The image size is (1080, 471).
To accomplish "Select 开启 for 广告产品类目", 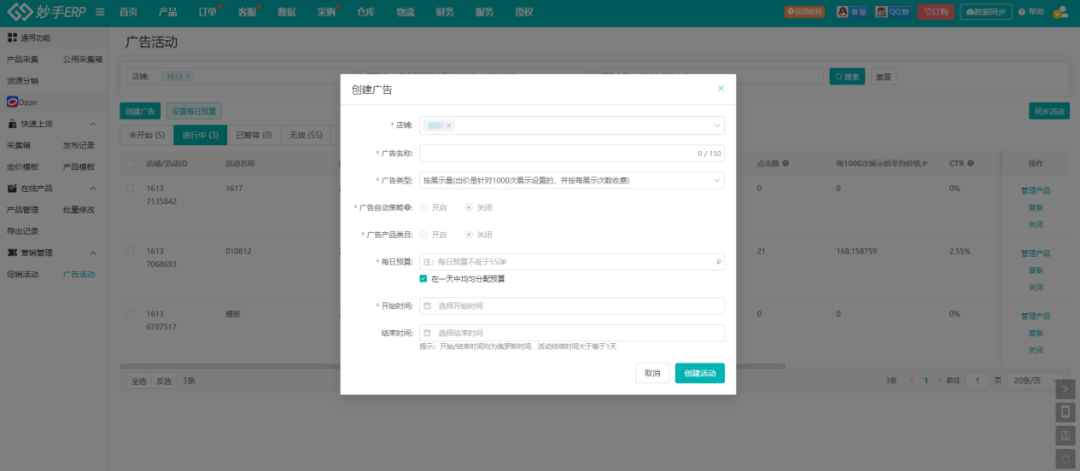I will point(423,234).
